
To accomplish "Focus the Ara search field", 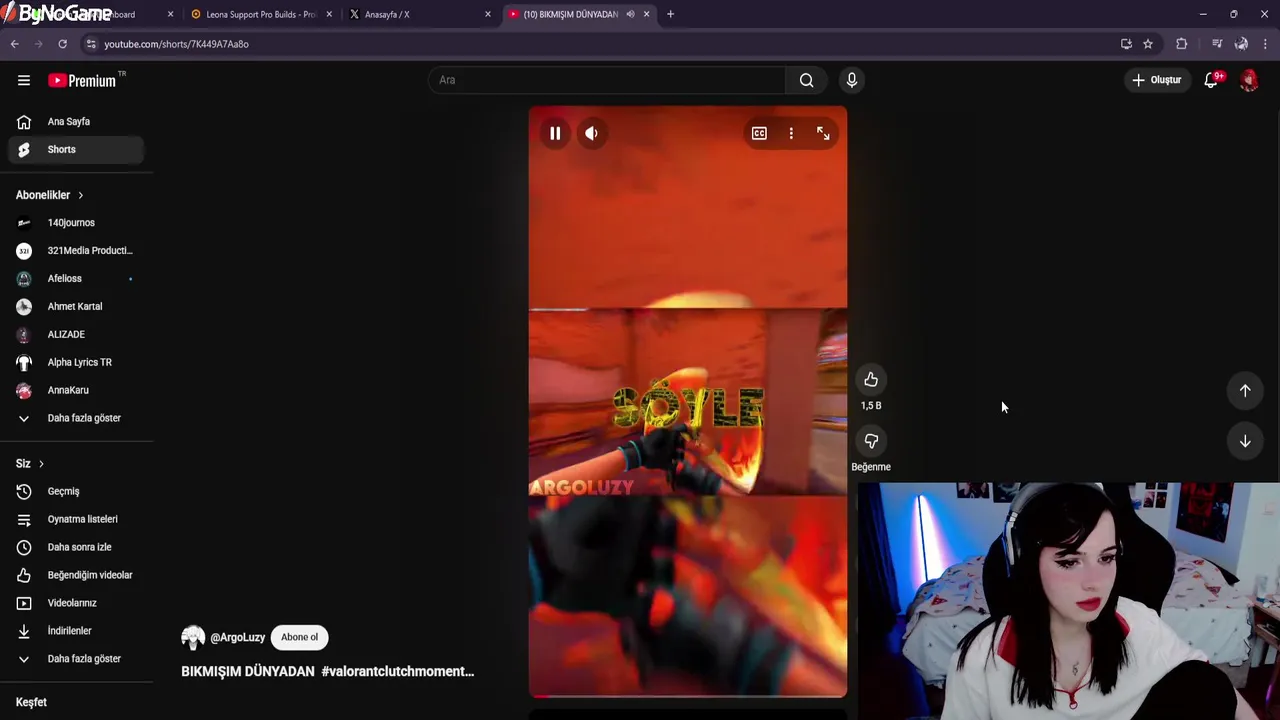I will pos(607,80).
